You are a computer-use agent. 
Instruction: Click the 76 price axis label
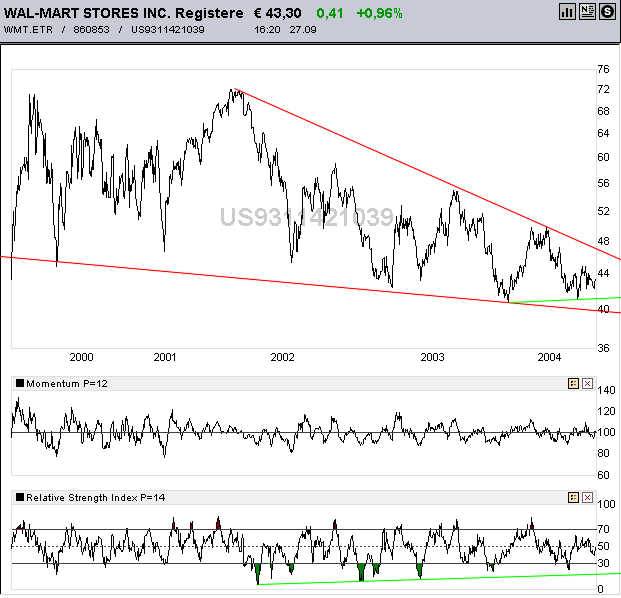pyautogui.click(x=603, y=69)
